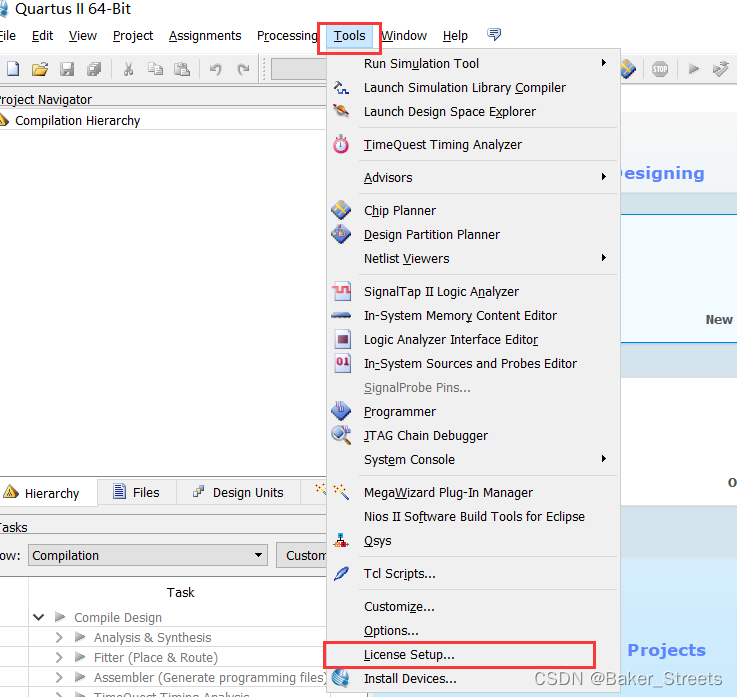Click the Undo toolbar icon
This screenshot has width=737, height=697.
(x=215, y=70)
